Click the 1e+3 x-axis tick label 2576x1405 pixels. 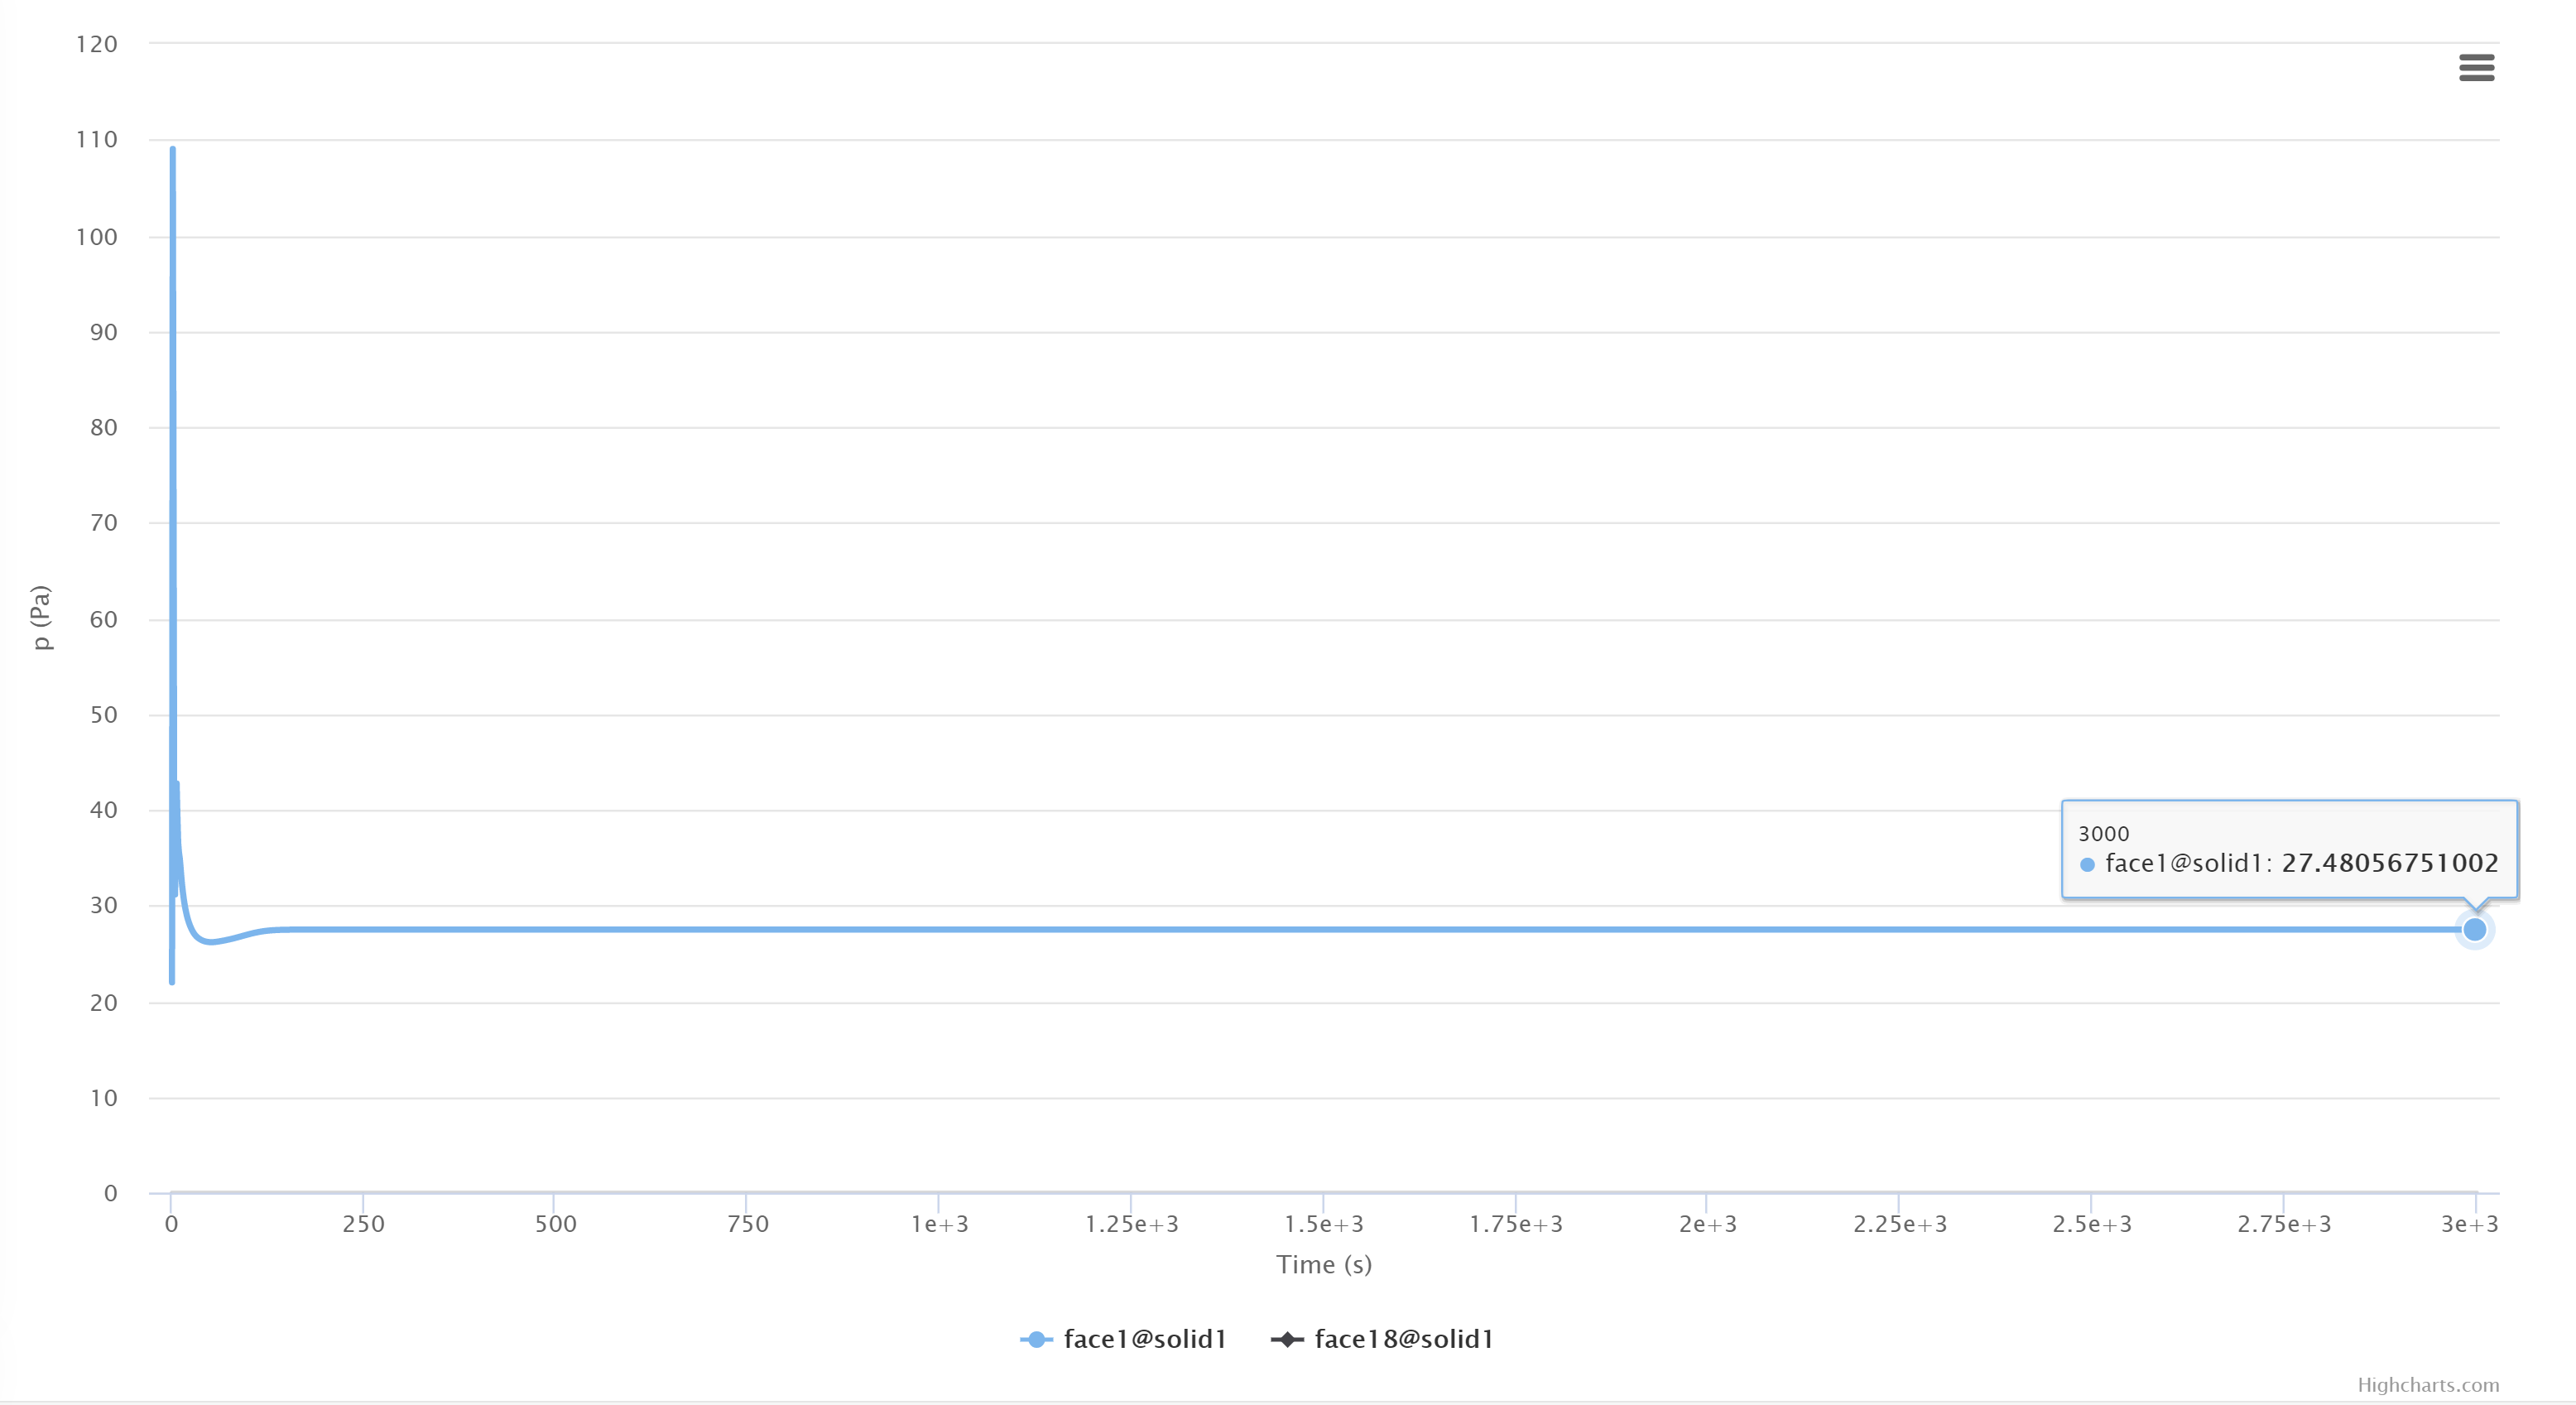939,1223
